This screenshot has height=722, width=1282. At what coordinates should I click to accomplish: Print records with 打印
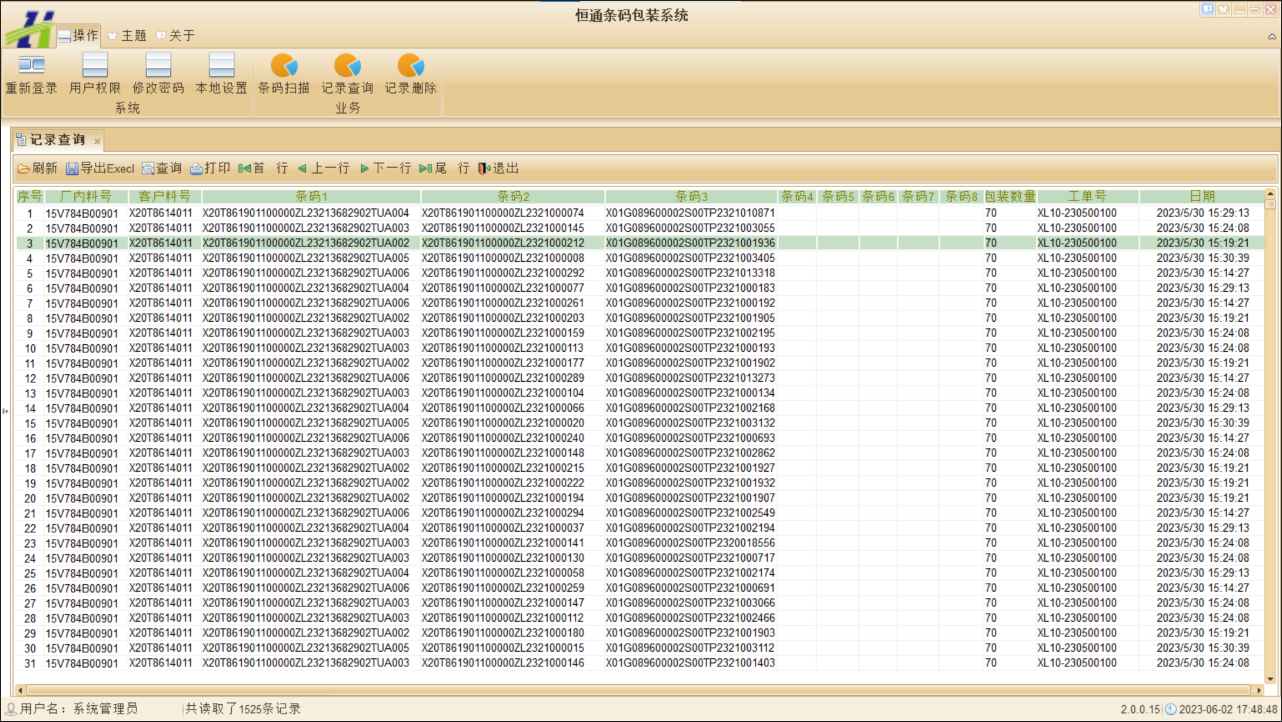click(x=210, y=169)
